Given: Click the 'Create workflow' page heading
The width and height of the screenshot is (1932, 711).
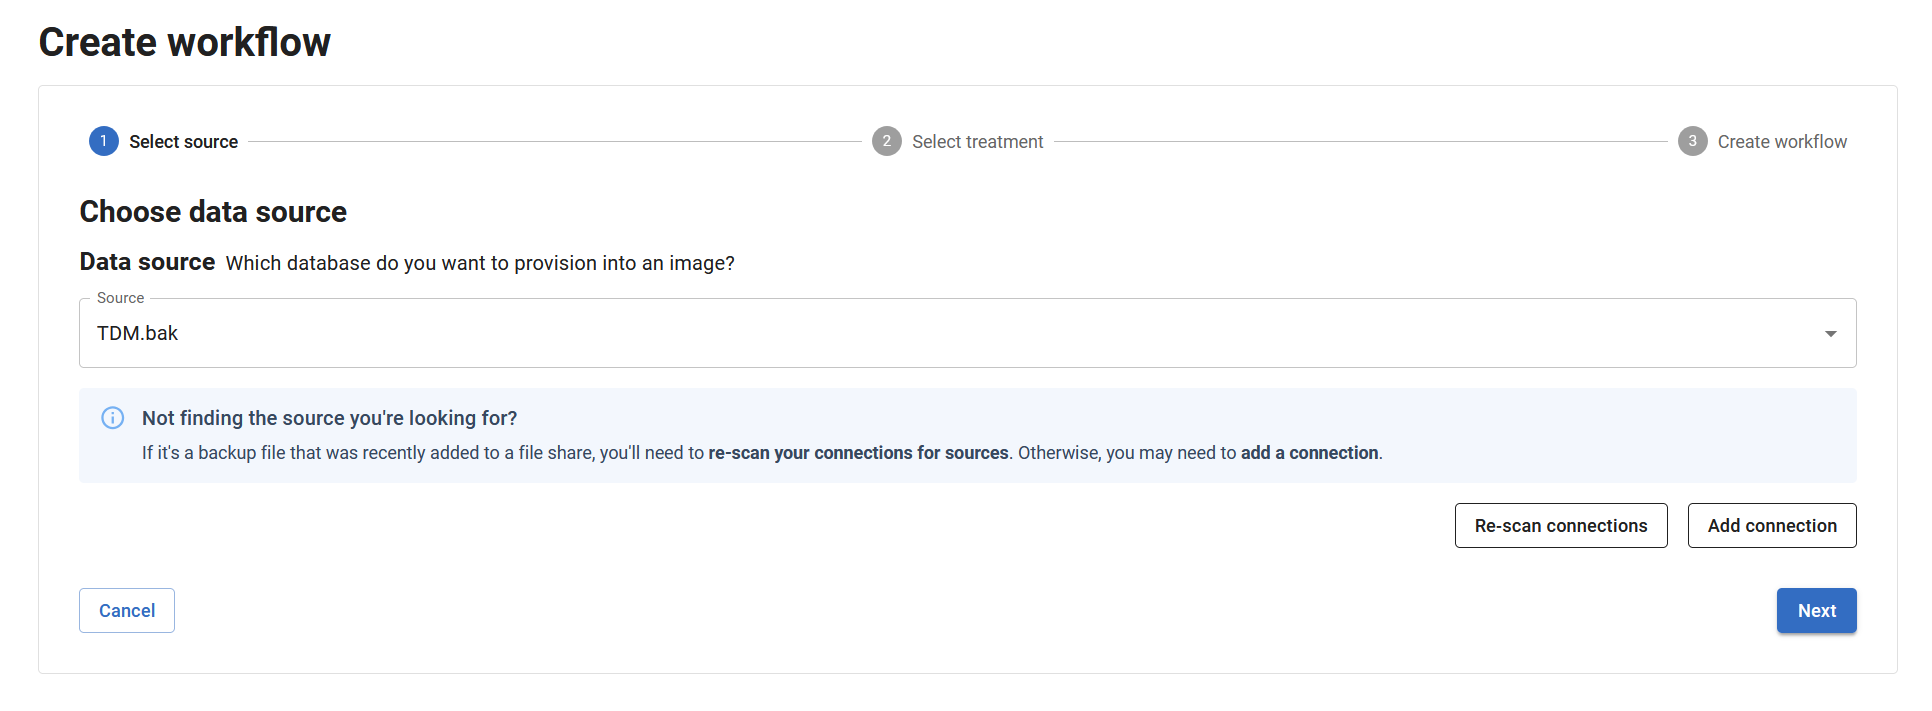Looking at the screenshot, I should tap(185, 42).
